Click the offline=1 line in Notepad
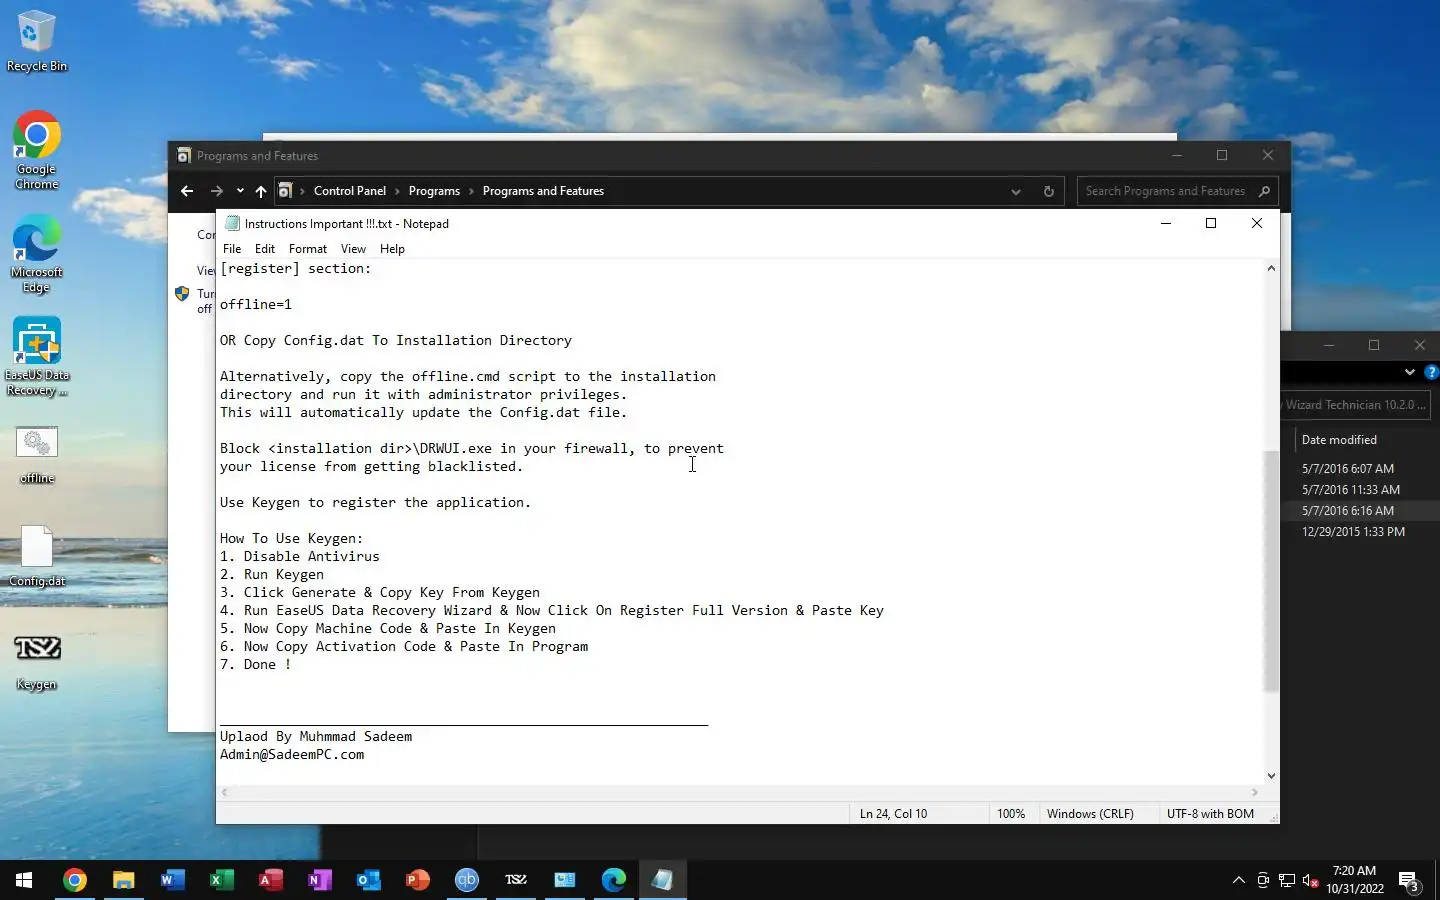Viewport: 1440px width, 900px height. pyautogui.click(x=256, y=304)
